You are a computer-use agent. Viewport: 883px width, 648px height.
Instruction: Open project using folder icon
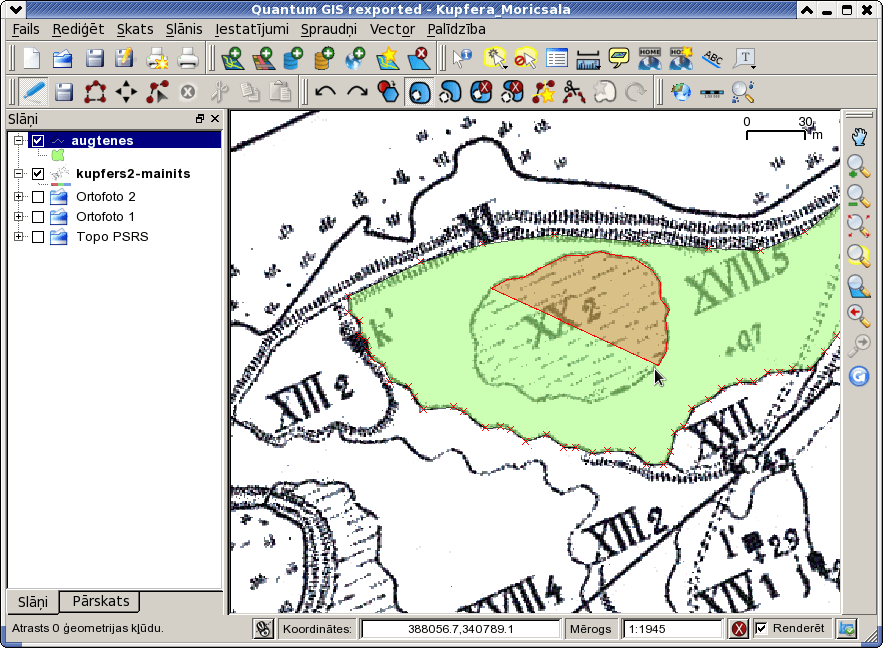click(63, 58)
